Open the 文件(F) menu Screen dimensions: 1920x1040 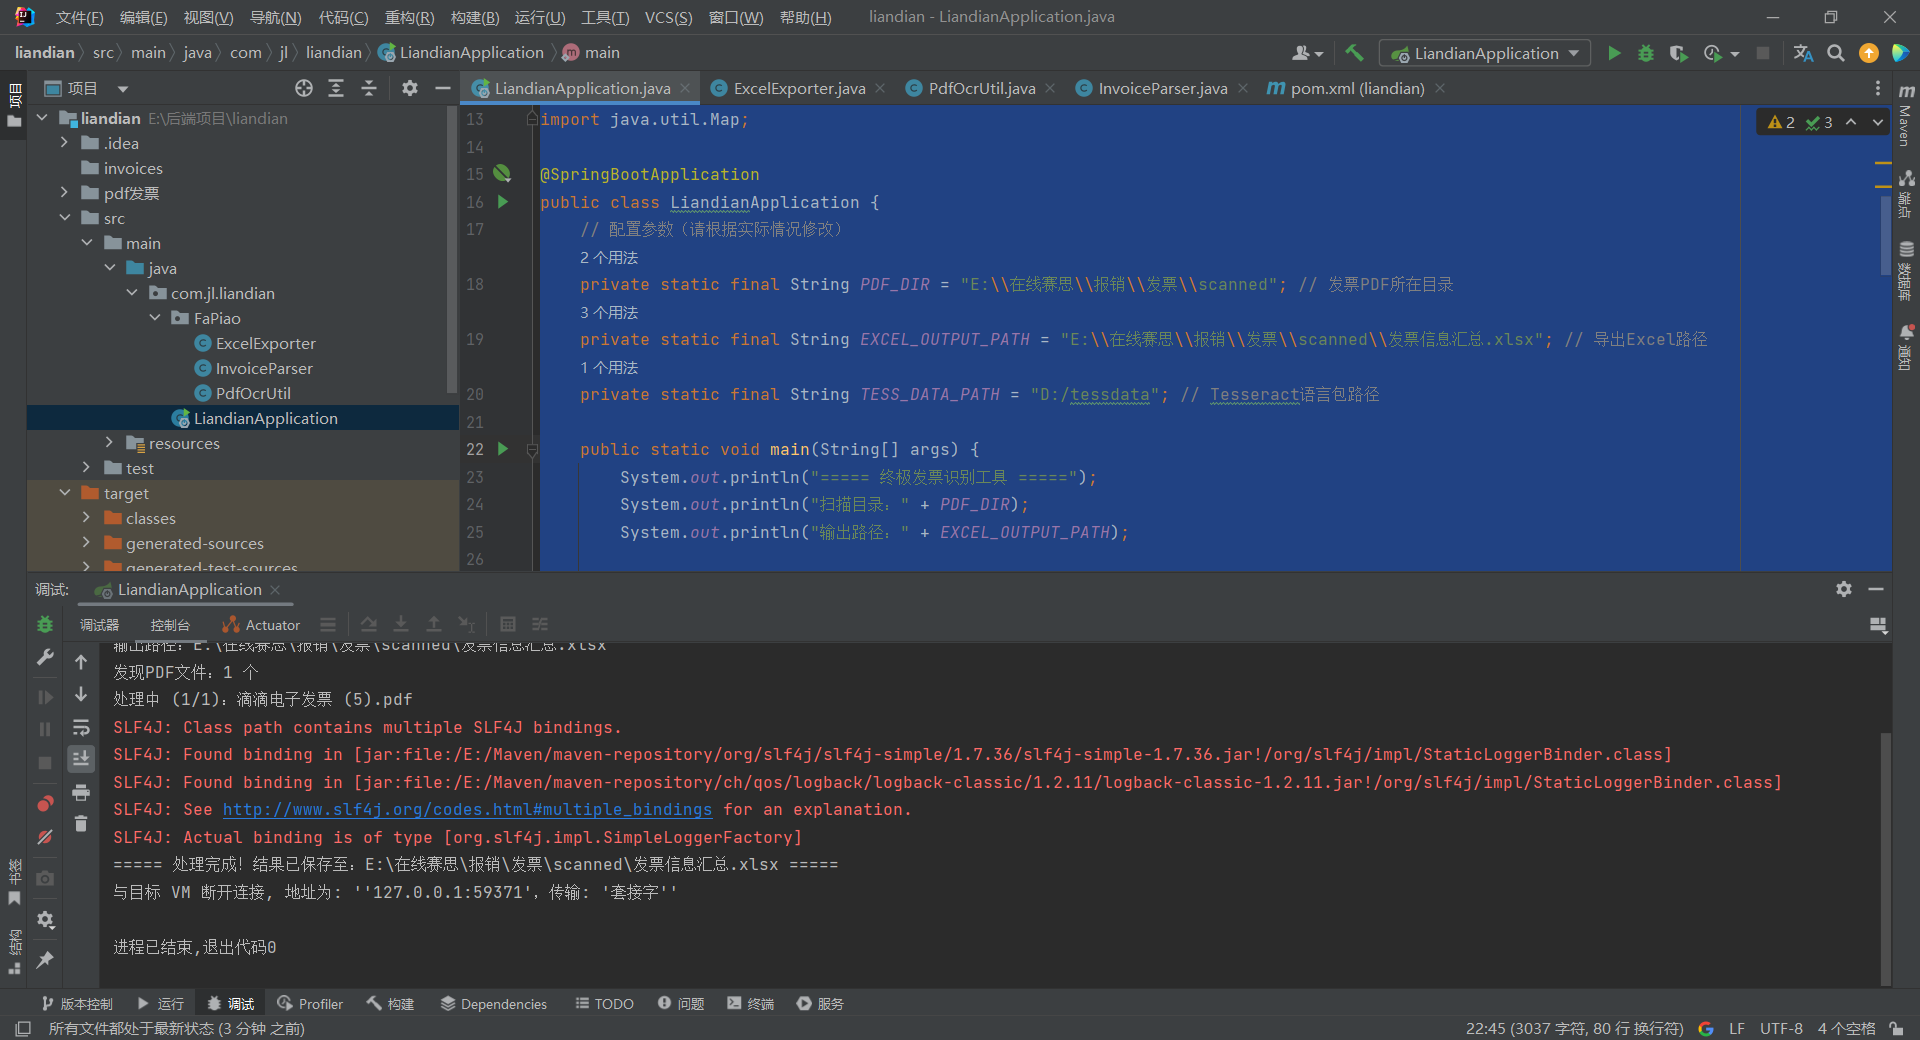[79, 17]
